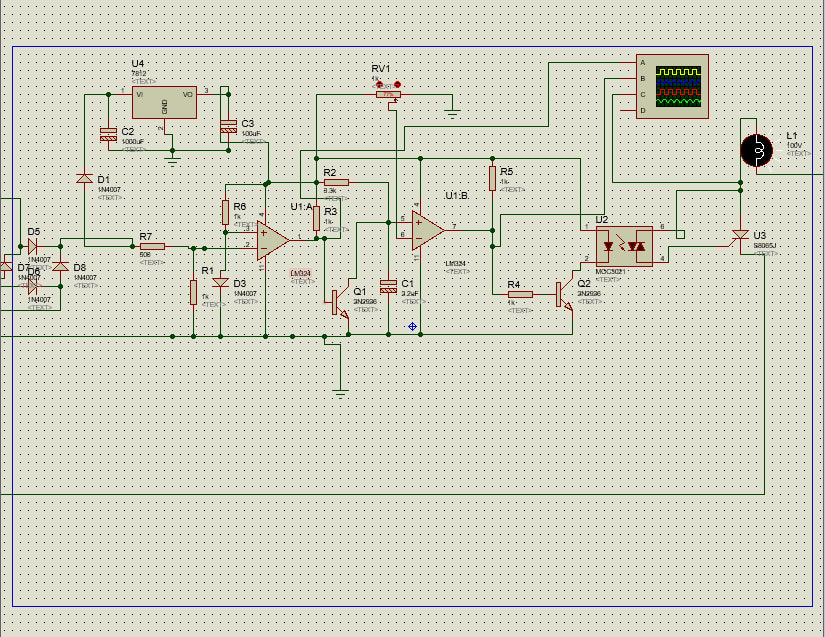Select the C3 capacitor symbol
Viewport: 825px width, 637px height.
[x=228, y=126]
